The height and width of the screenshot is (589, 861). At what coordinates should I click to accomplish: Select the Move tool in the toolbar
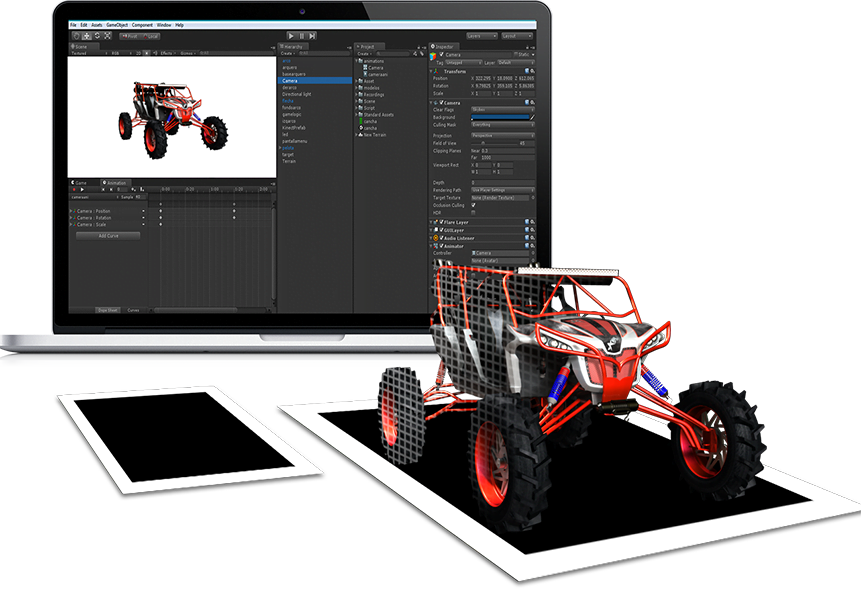click(87, 37)
